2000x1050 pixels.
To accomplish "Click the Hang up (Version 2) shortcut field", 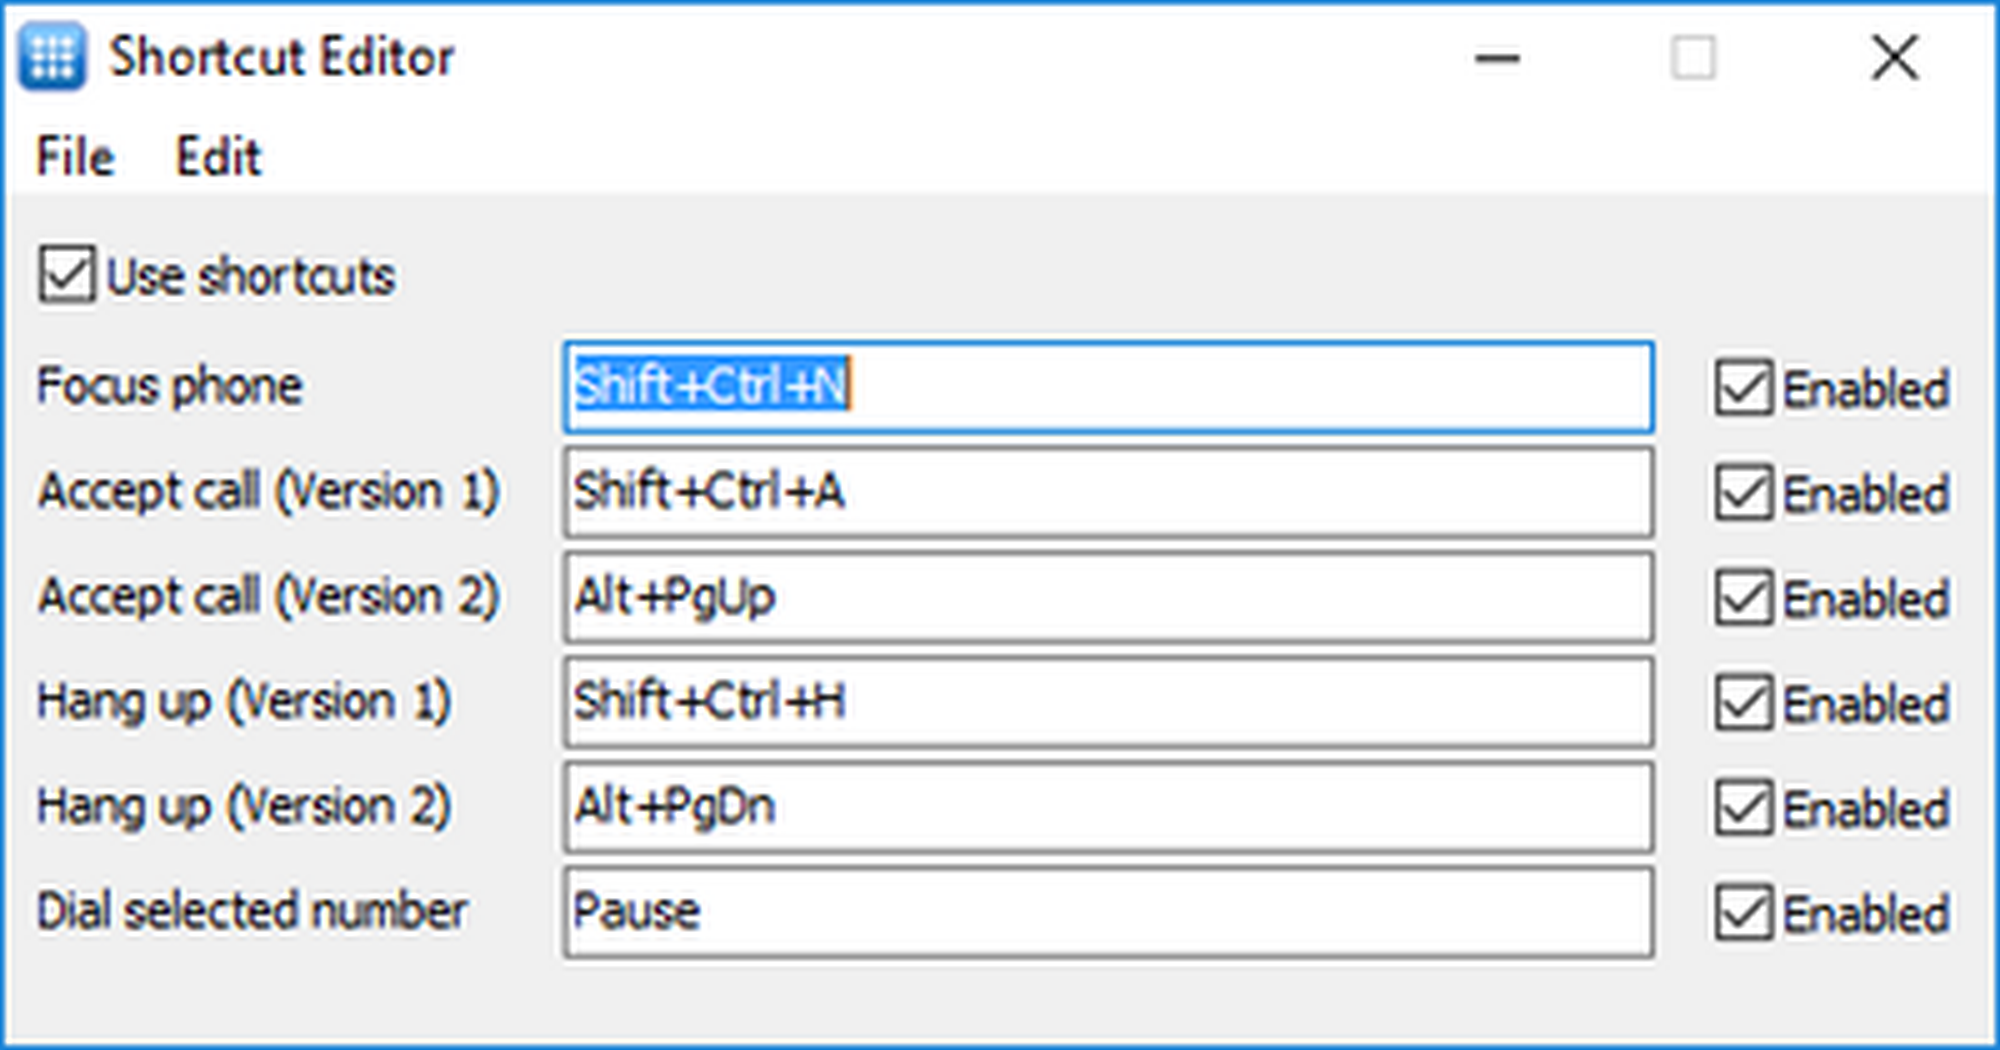I will tap(1107, 807).
